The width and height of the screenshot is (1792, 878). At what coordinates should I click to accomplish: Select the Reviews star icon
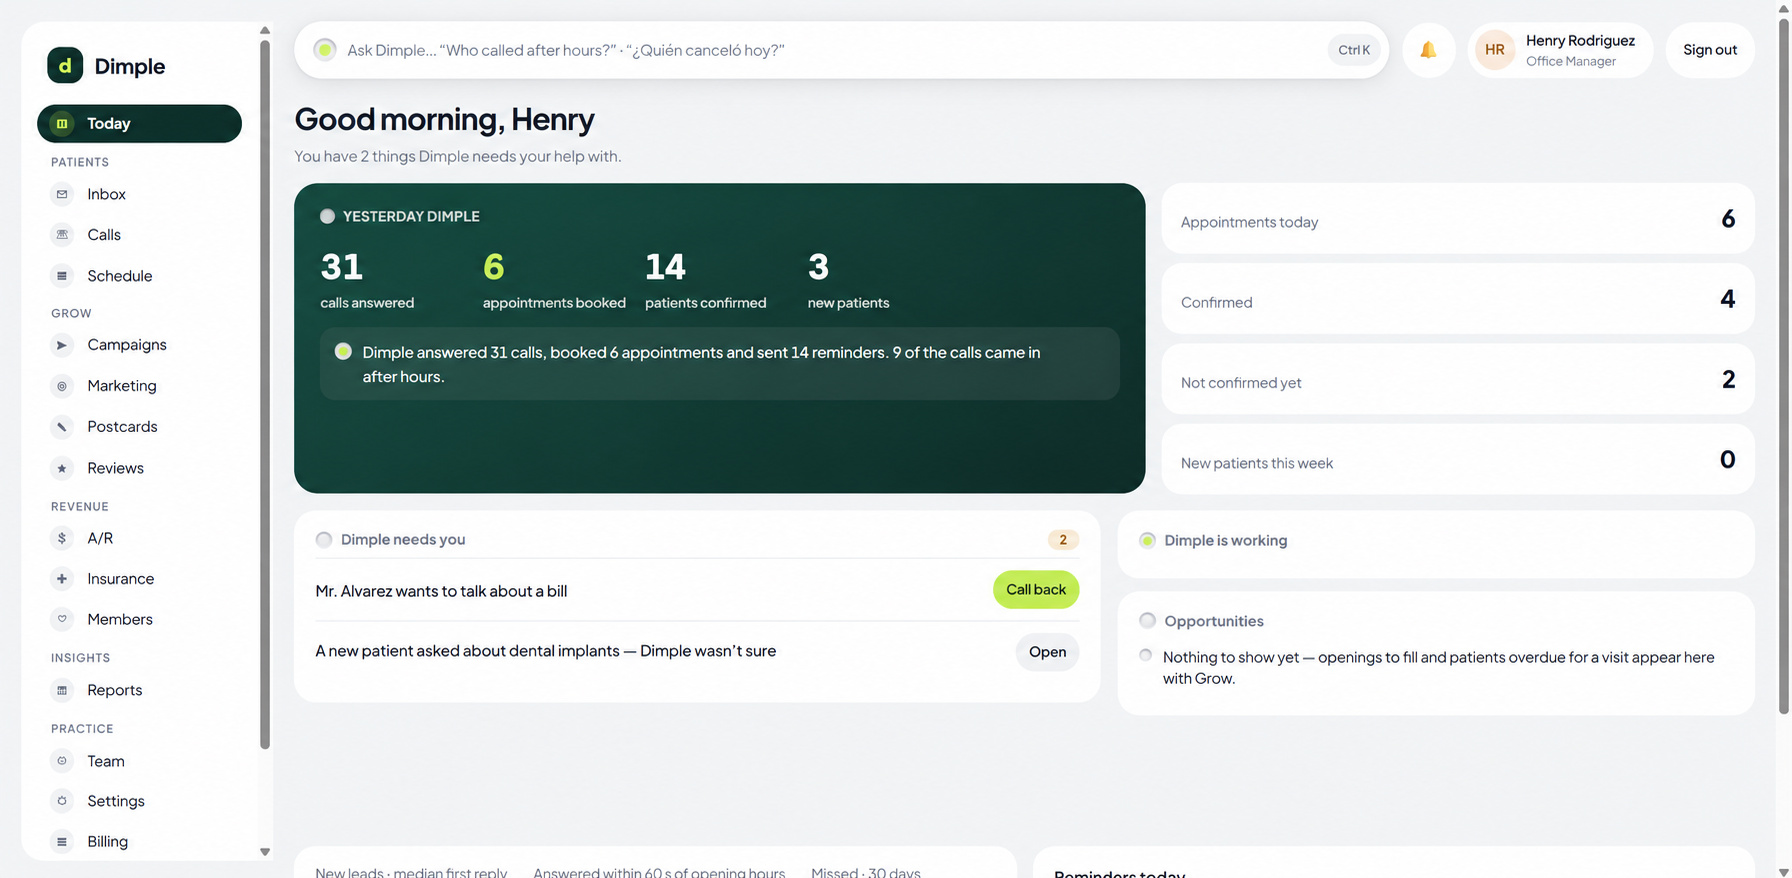(62, 468)
